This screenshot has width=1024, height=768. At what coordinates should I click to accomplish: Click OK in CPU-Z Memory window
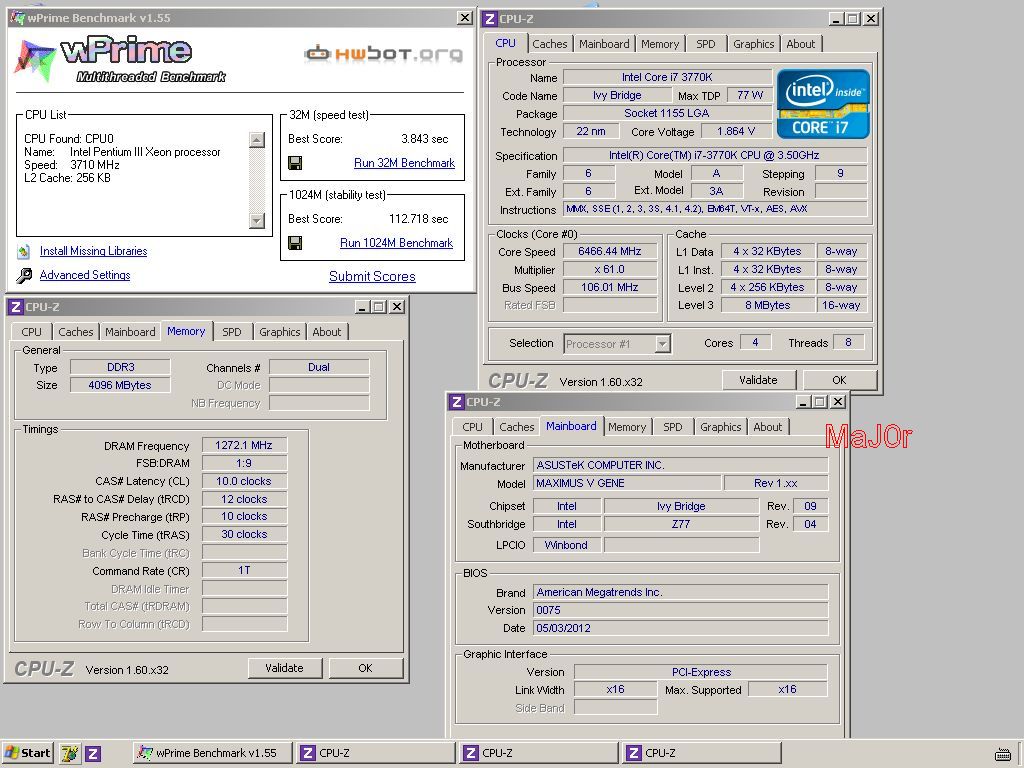coord(365,668)
